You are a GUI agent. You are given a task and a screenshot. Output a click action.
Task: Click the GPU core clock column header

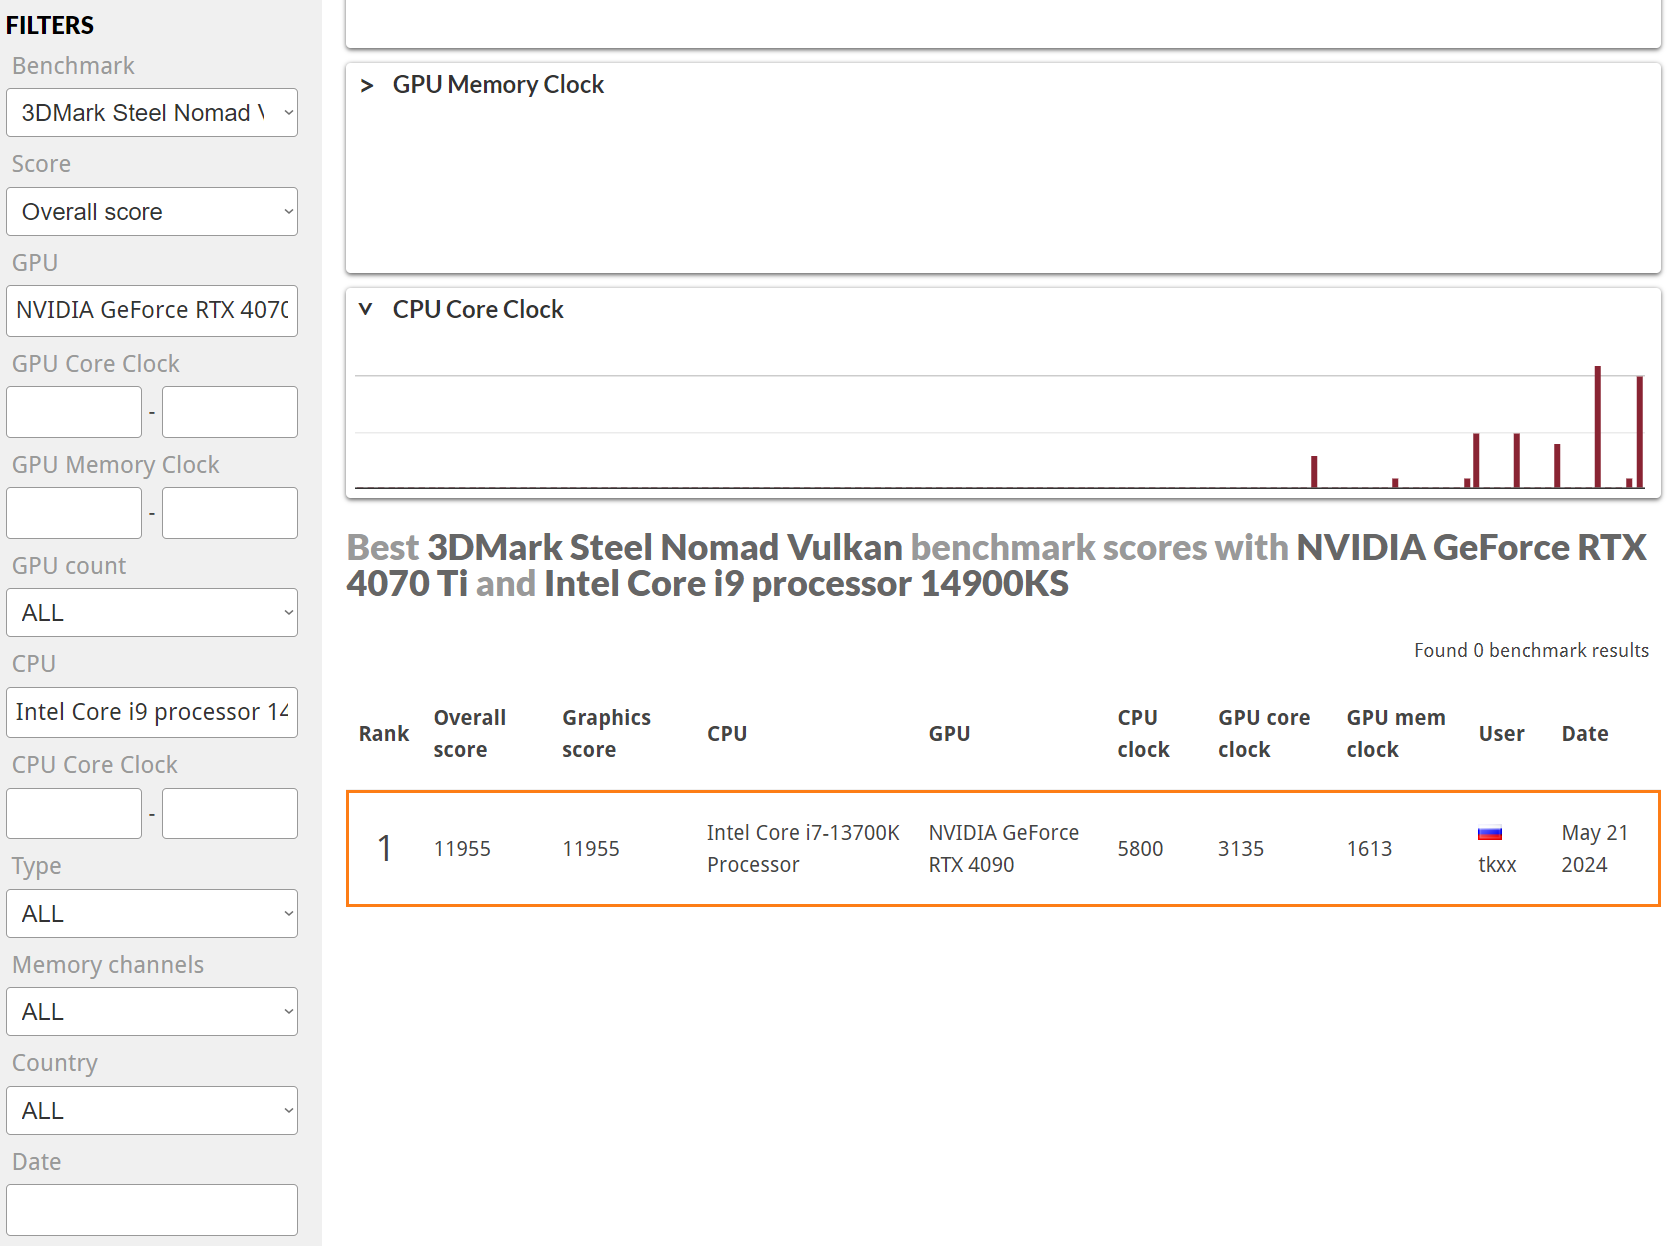(x=1264, y=734)
